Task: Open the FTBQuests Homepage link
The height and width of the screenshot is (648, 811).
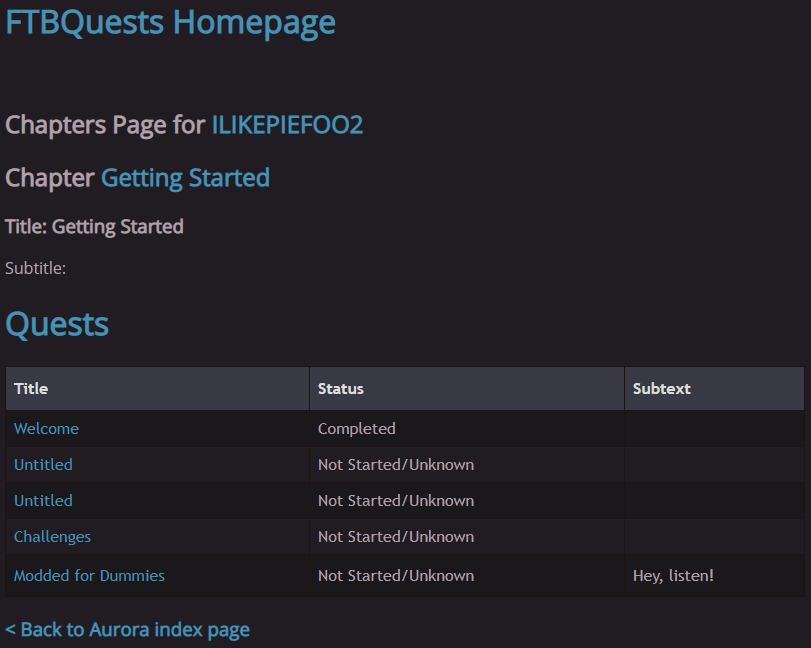Action: pos(170,22)
